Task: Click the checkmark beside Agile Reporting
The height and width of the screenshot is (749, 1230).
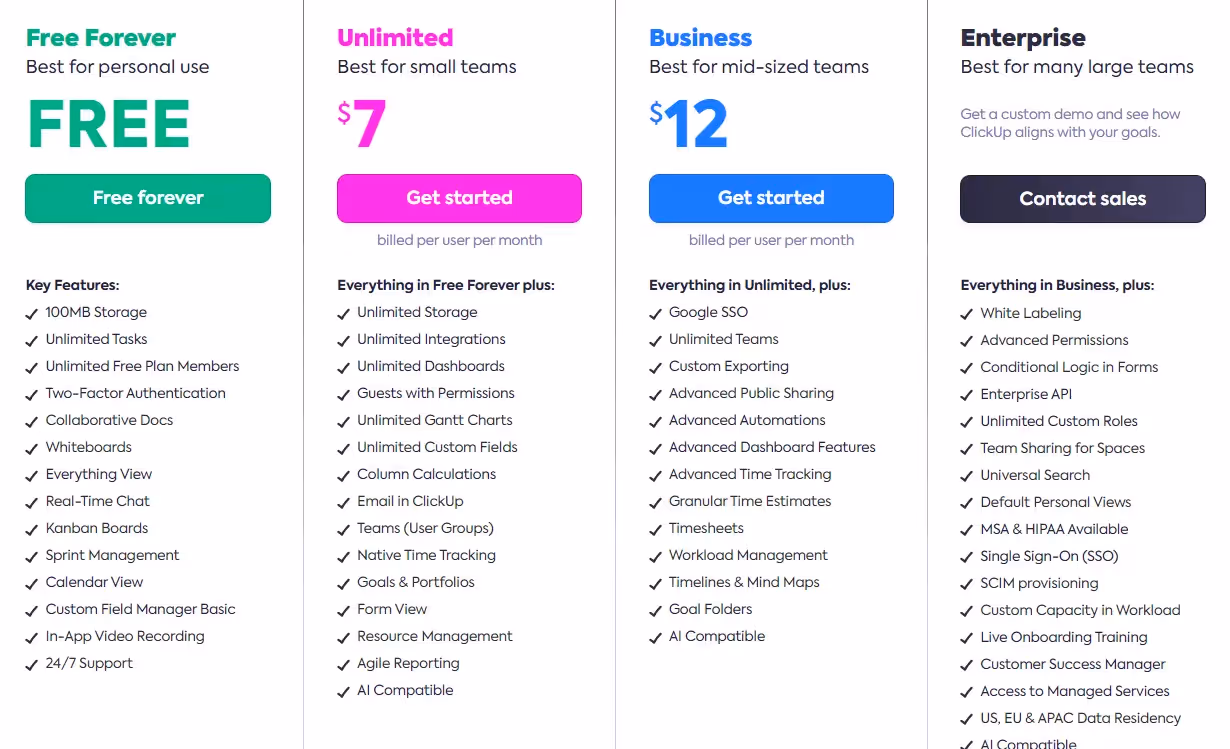Action: [343, 663]
